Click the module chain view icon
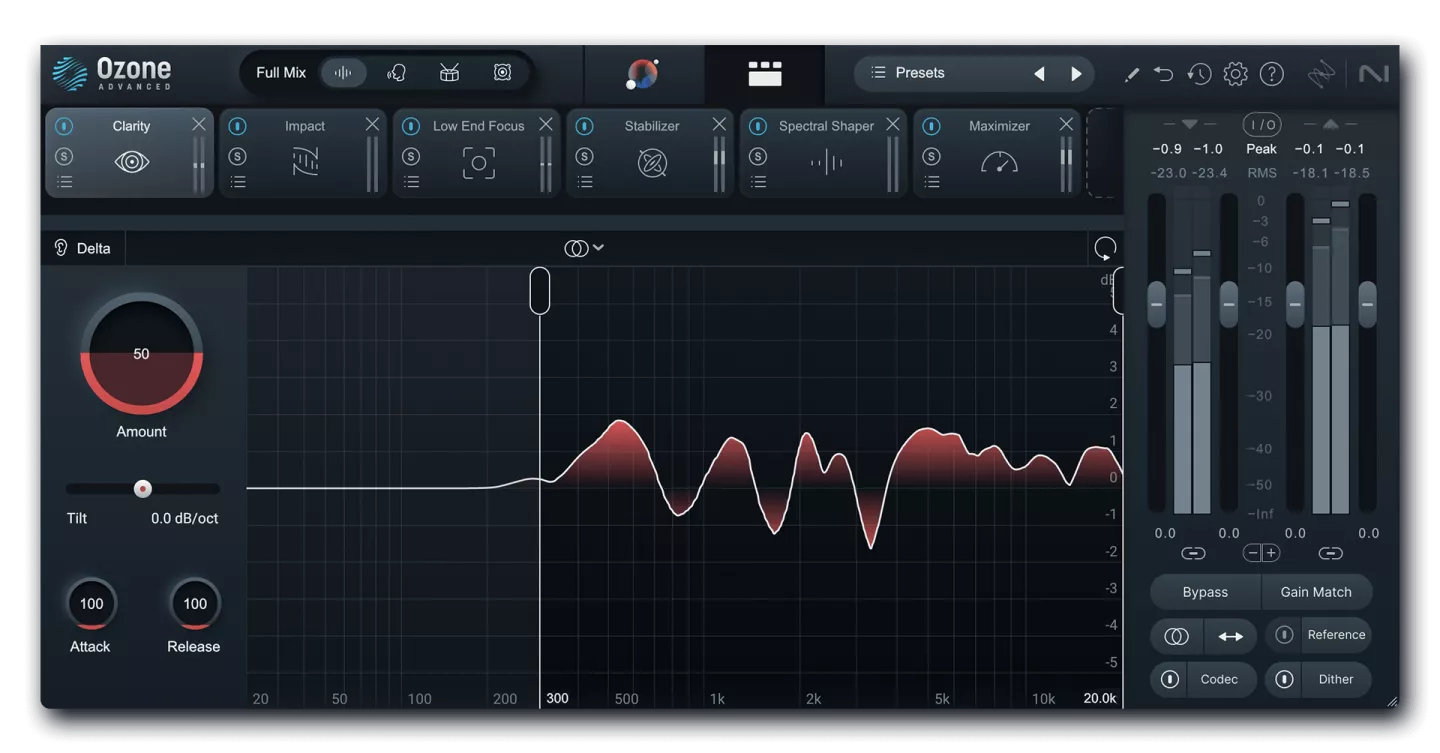1440x753 pixels. point(765,73)
